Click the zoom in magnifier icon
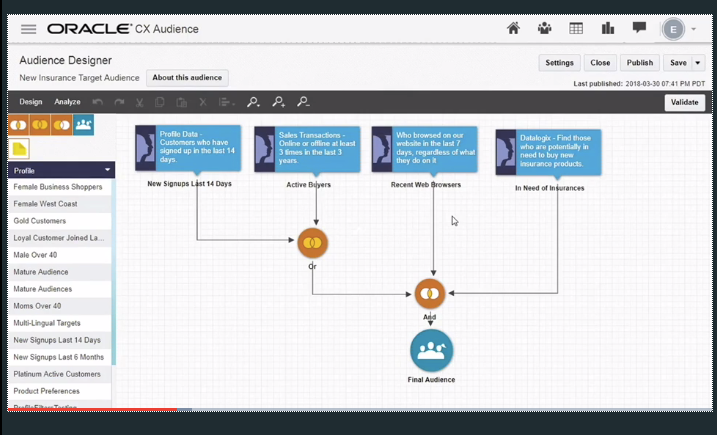 pyautogui.click(x=279, y=102)
